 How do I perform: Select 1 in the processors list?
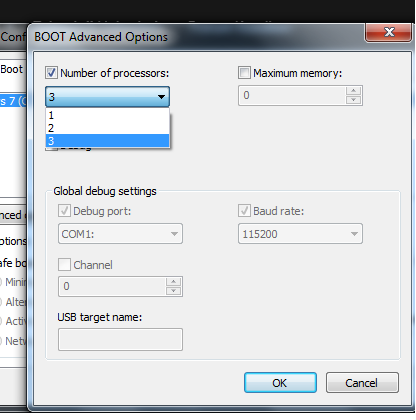coord(107,115)
